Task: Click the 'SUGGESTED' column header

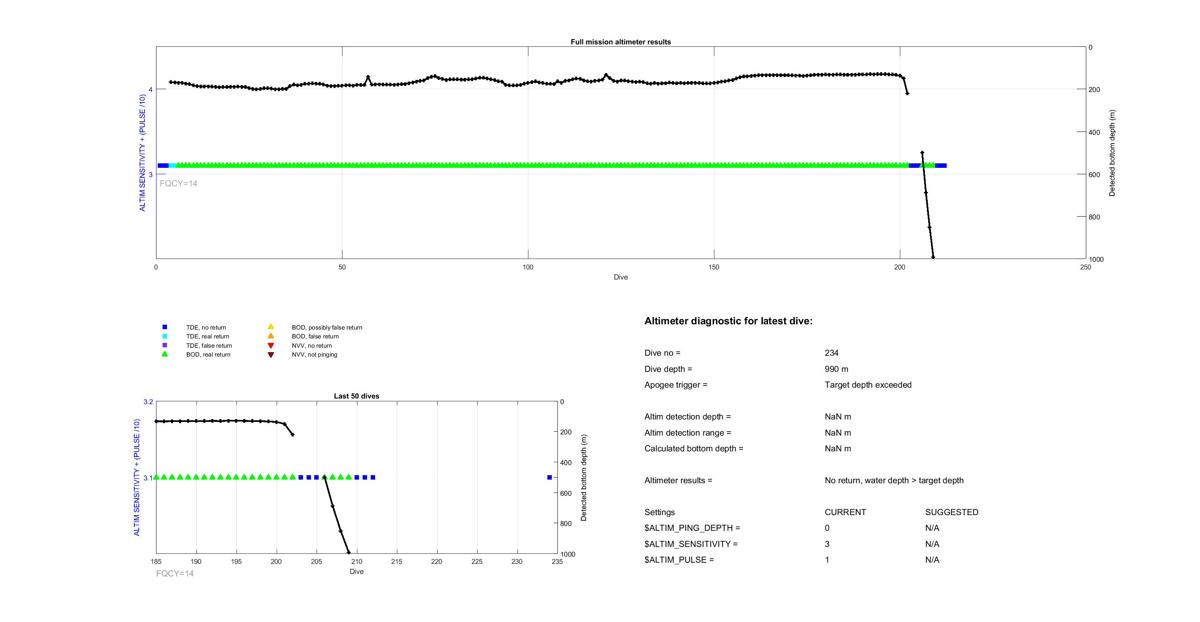Action: pos(951,512)
